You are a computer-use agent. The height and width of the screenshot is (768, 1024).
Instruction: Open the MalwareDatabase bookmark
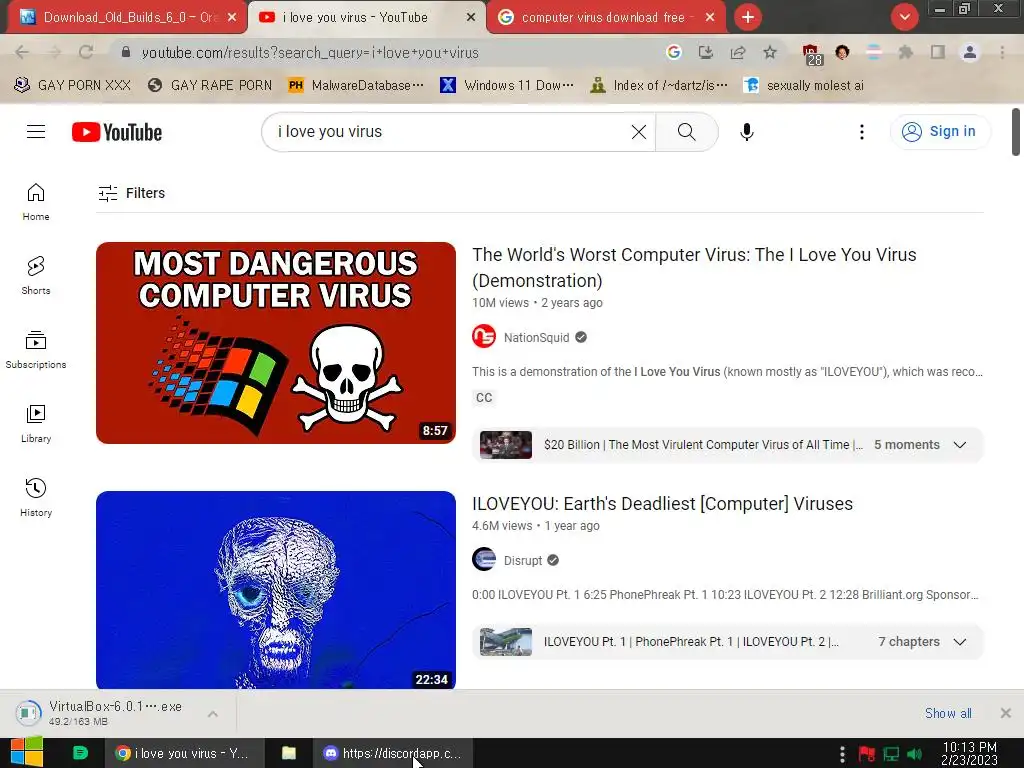(x=356, y=85)
